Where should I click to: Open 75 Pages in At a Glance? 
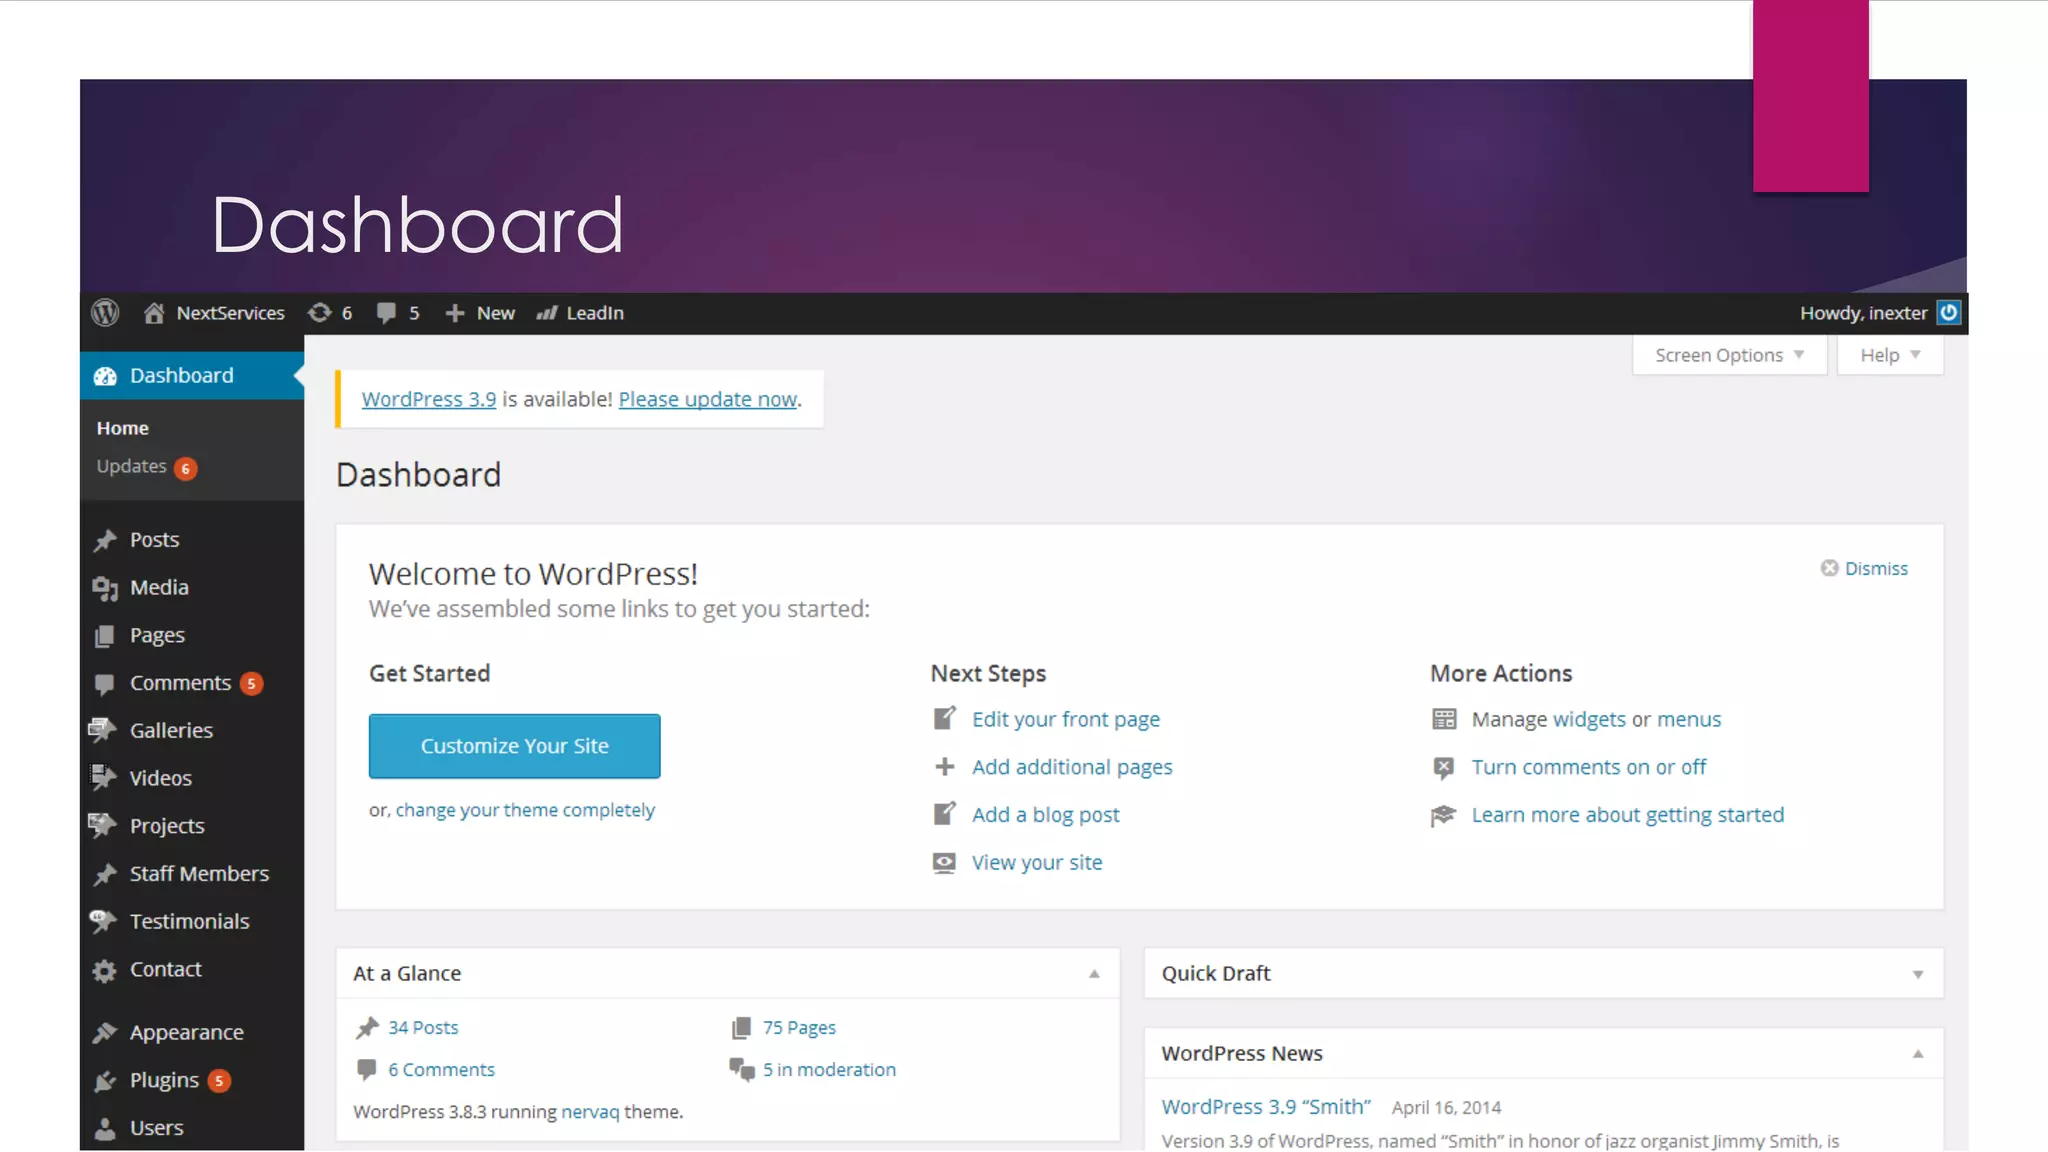click(x=799, y=1028)
